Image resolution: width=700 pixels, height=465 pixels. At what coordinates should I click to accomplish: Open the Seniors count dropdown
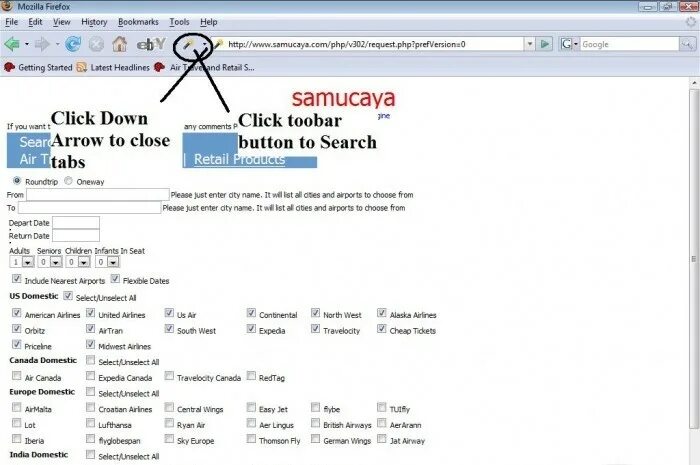(56, 262)
